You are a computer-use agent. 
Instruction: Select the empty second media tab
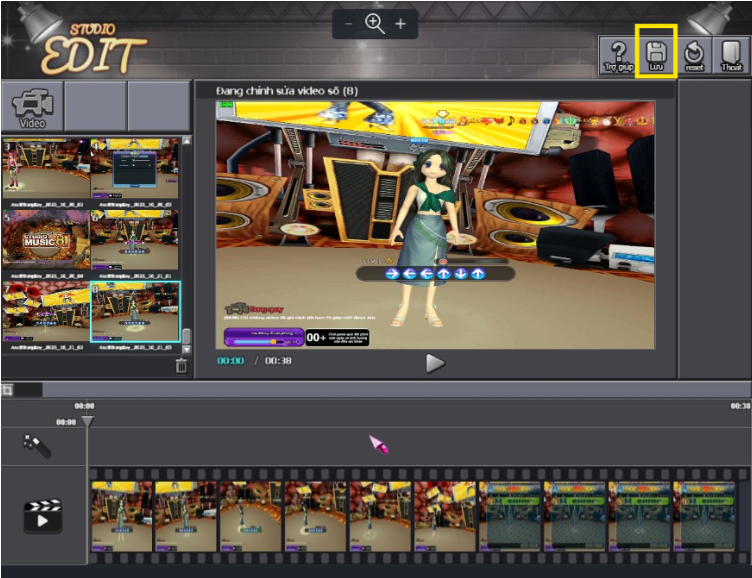[x=95, y=106]
